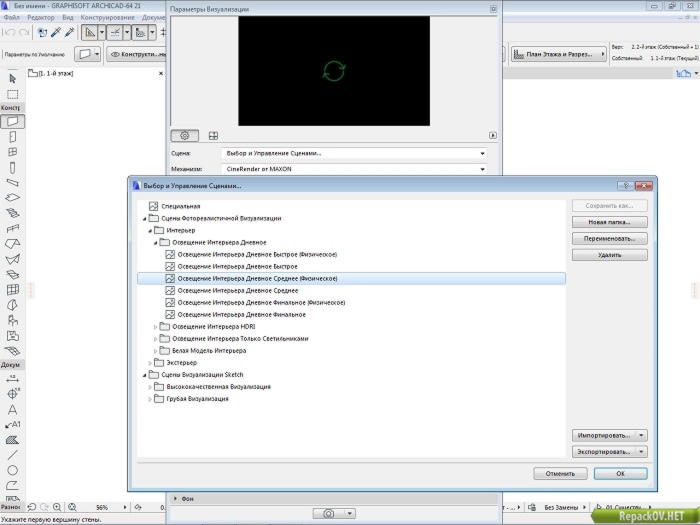
Task: Select the Shell tool in the toolbox
Action: click(x=12, y=259)
